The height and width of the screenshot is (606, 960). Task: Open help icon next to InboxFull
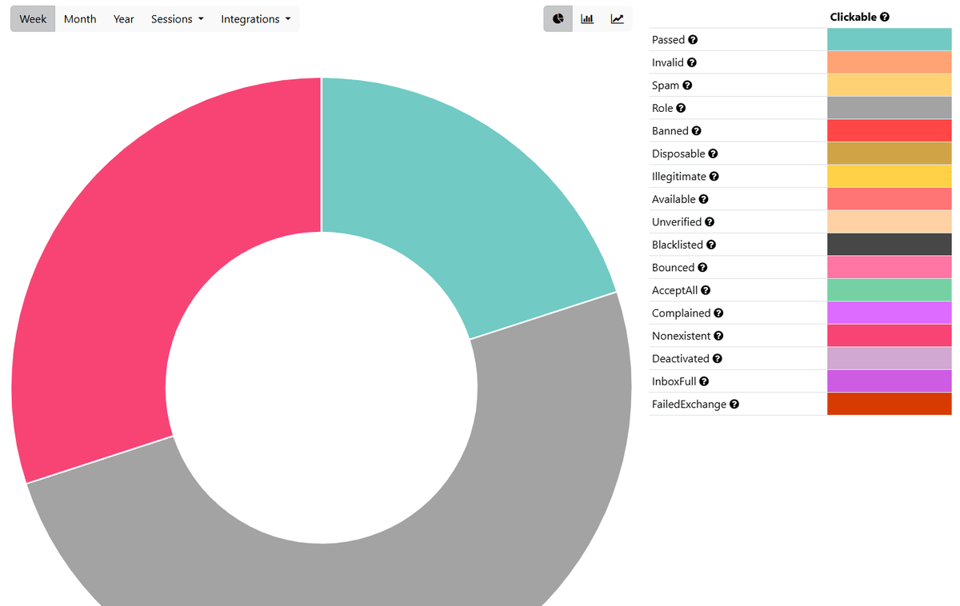click(x=704, y=381)
